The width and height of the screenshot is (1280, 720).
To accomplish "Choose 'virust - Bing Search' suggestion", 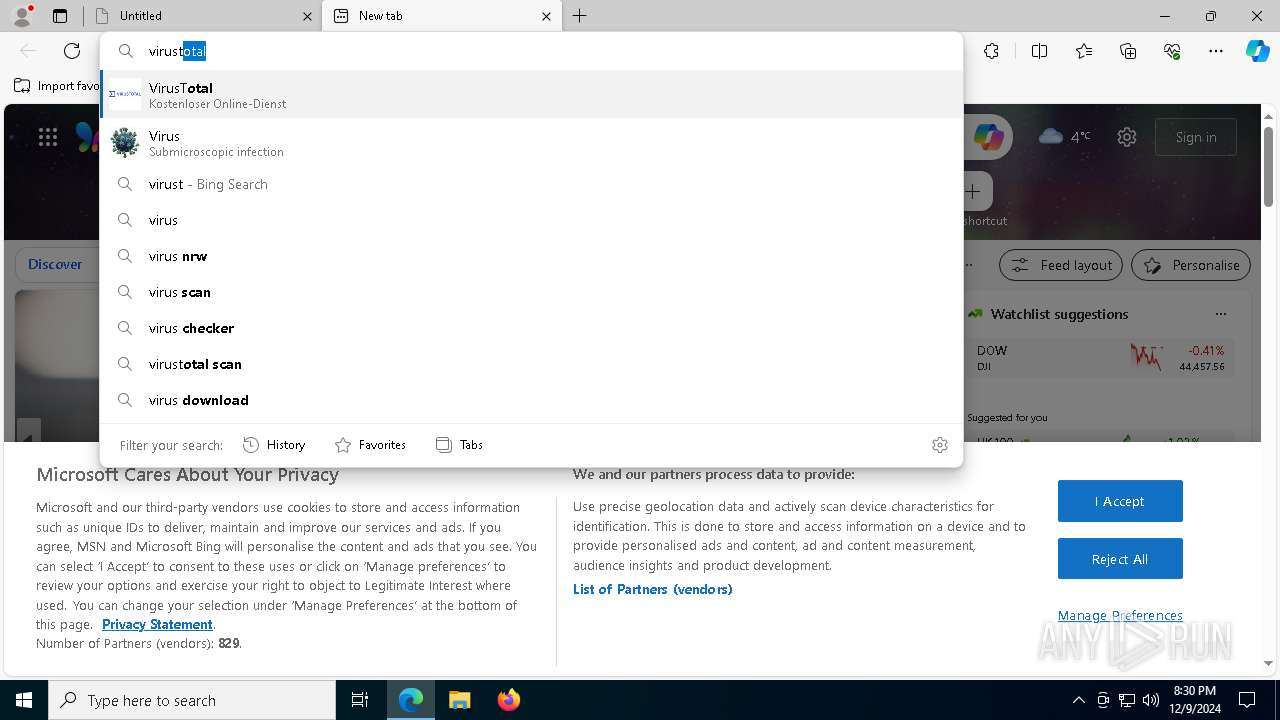I will point(531,184).
